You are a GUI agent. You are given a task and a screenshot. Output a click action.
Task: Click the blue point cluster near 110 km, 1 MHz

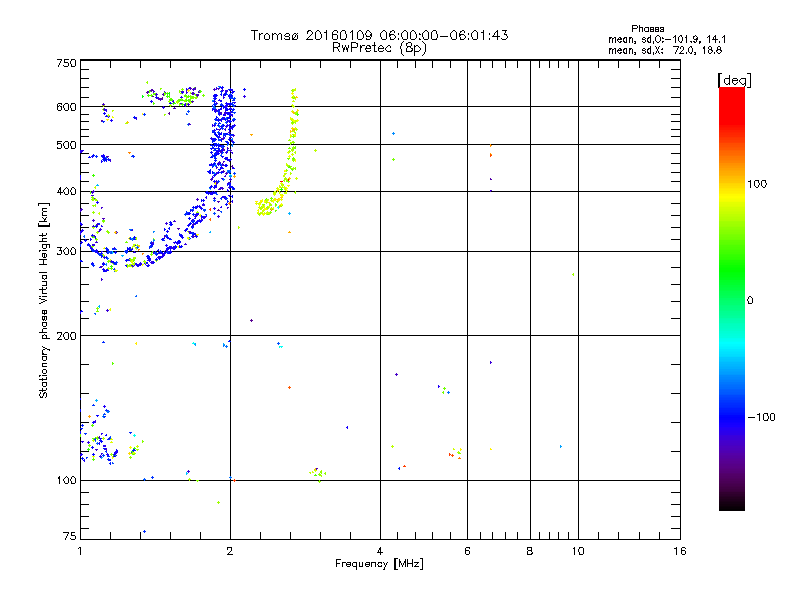tap(99, 448)
